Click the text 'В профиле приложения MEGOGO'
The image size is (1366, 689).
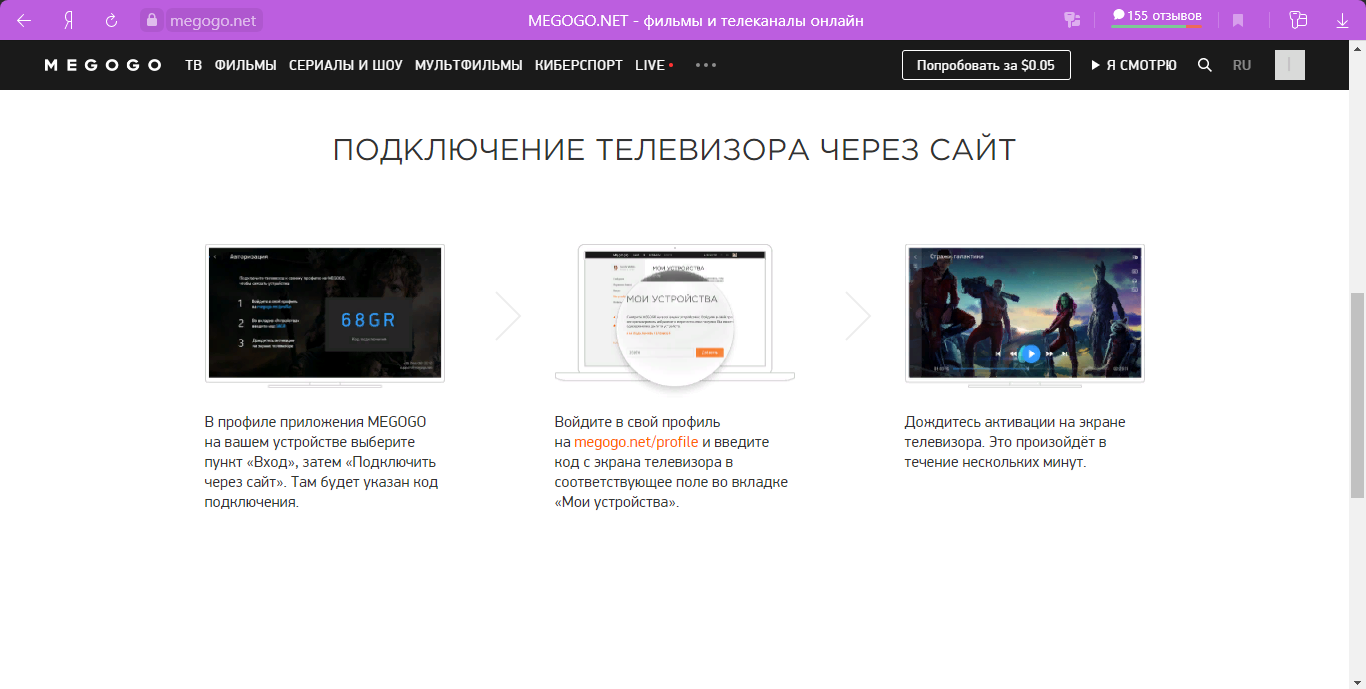(x=315, y=422)
